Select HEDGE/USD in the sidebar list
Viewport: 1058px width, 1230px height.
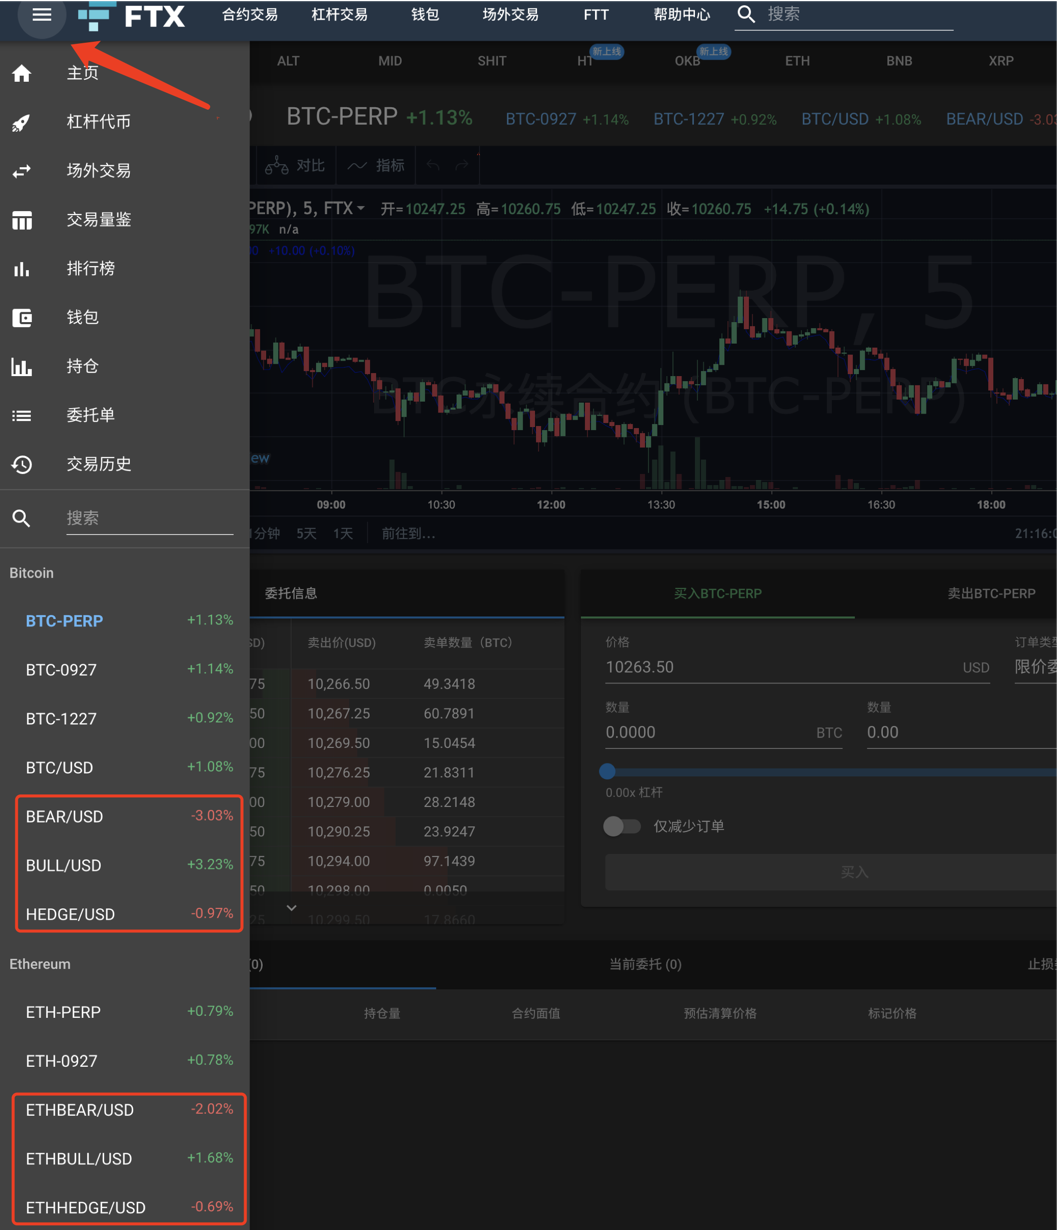click(125, 915)
